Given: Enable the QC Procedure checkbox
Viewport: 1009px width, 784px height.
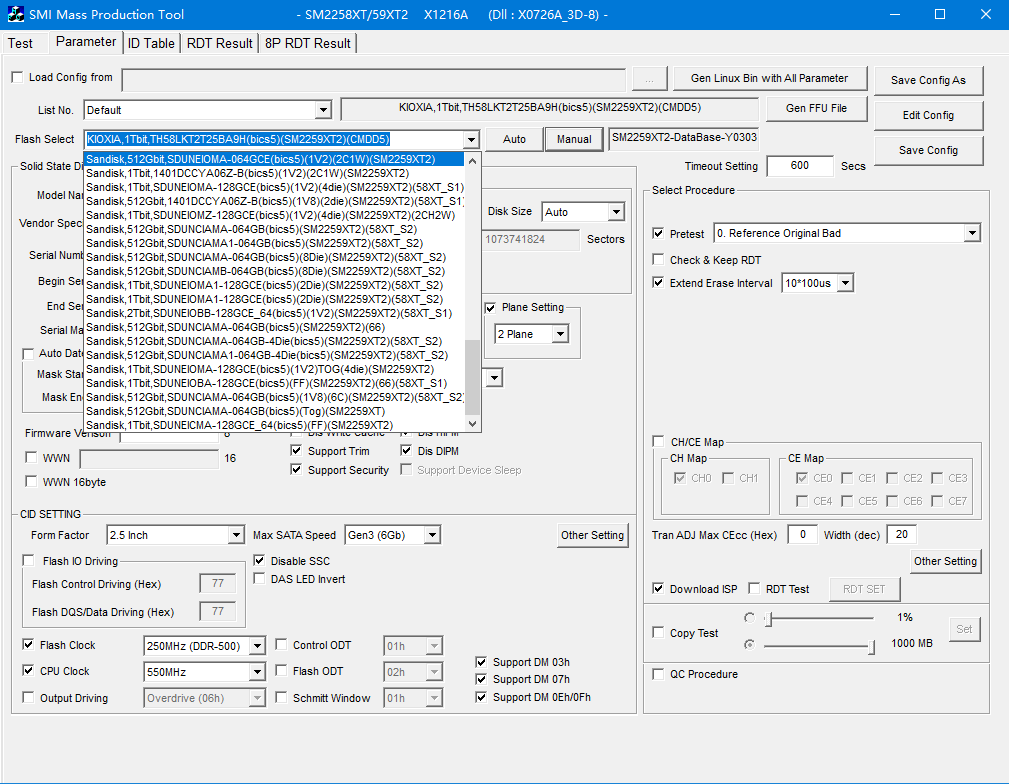Looking at the screenshot, I should coord(658,674).
